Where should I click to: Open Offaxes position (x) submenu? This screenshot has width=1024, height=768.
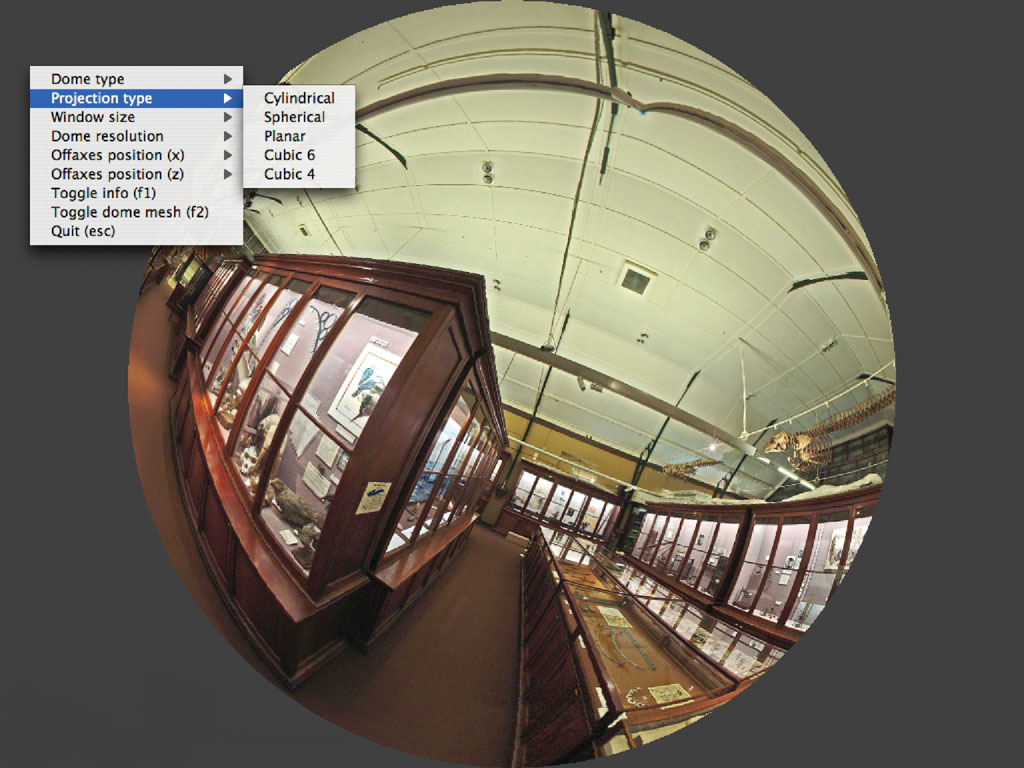pyautogui.click(x=136, y=155)
